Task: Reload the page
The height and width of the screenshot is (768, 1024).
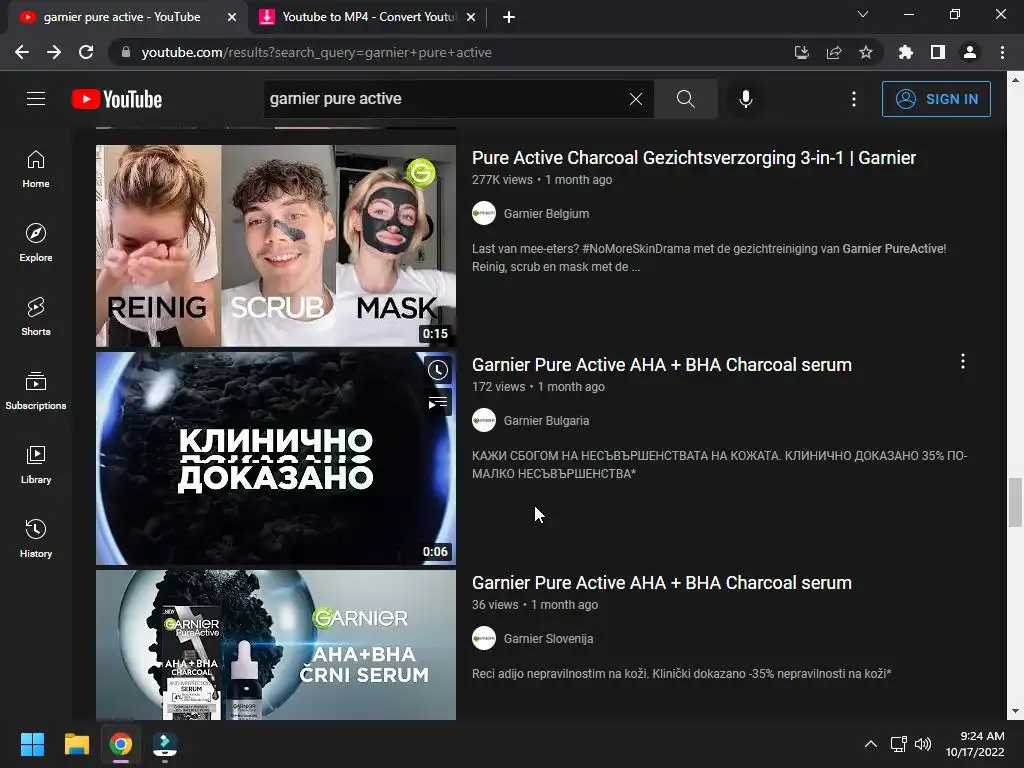Action: pos(86,52)
